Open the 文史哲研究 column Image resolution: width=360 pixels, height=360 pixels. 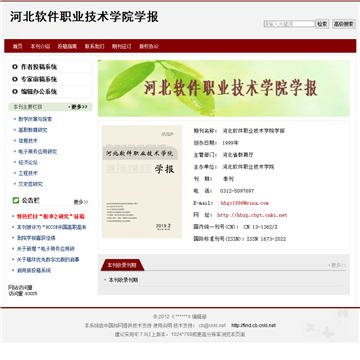30,184
